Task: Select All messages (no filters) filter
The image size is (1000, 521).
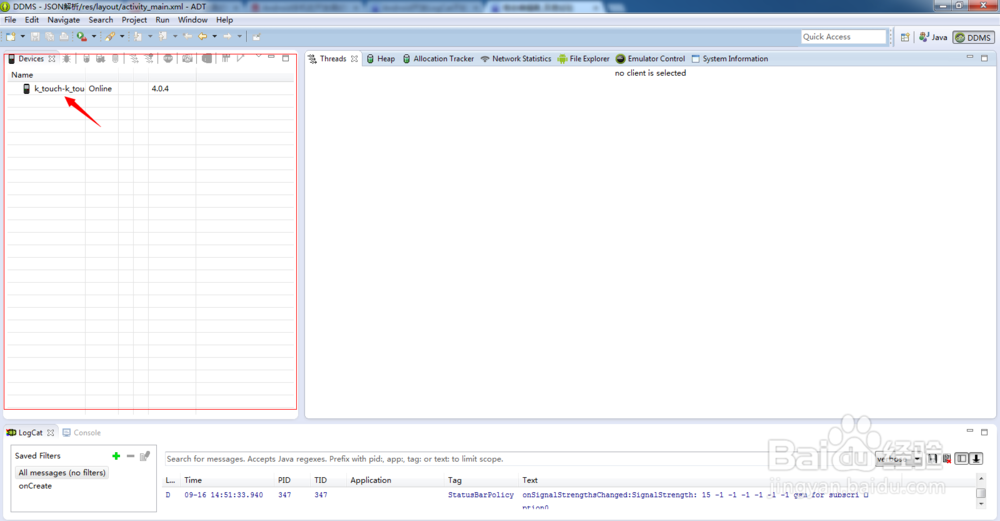Action: tap(62, 473)
